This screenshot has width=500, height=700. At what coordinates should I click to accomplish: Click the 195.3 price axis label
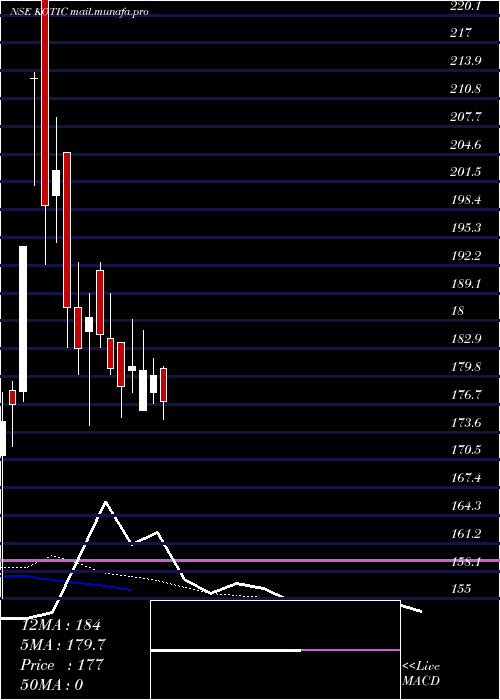(465, 228)
